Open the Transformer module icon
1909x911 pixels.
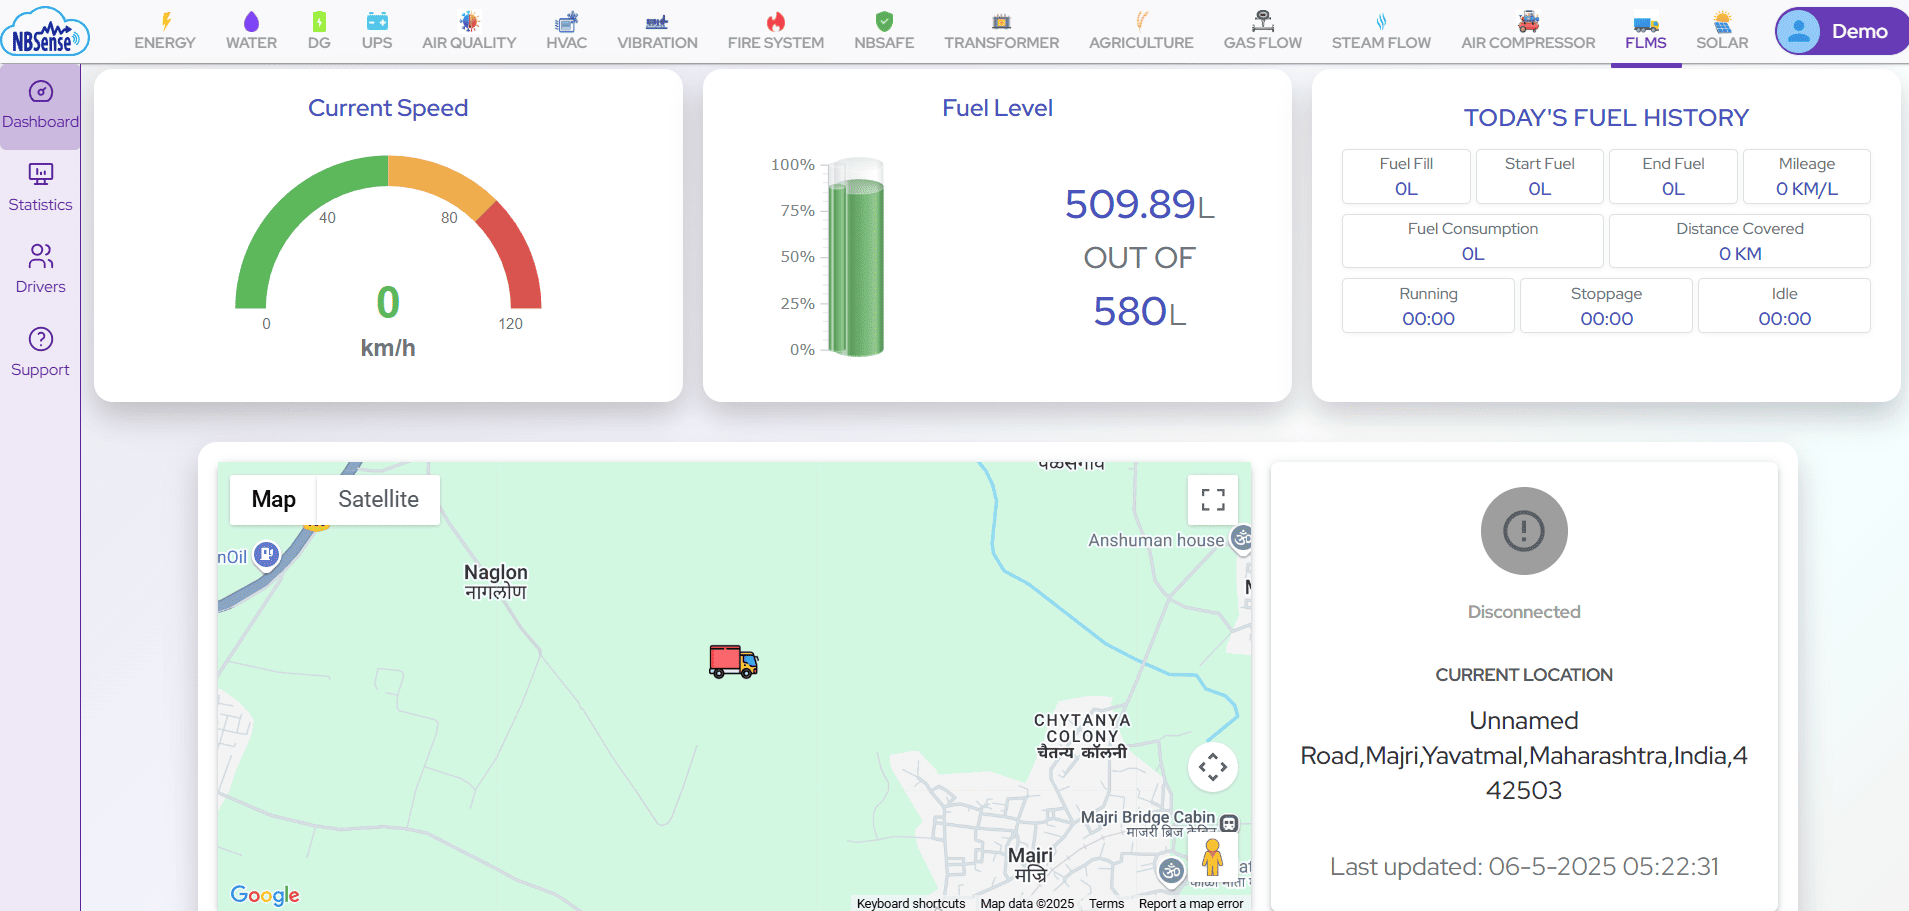pos(1002,21)
